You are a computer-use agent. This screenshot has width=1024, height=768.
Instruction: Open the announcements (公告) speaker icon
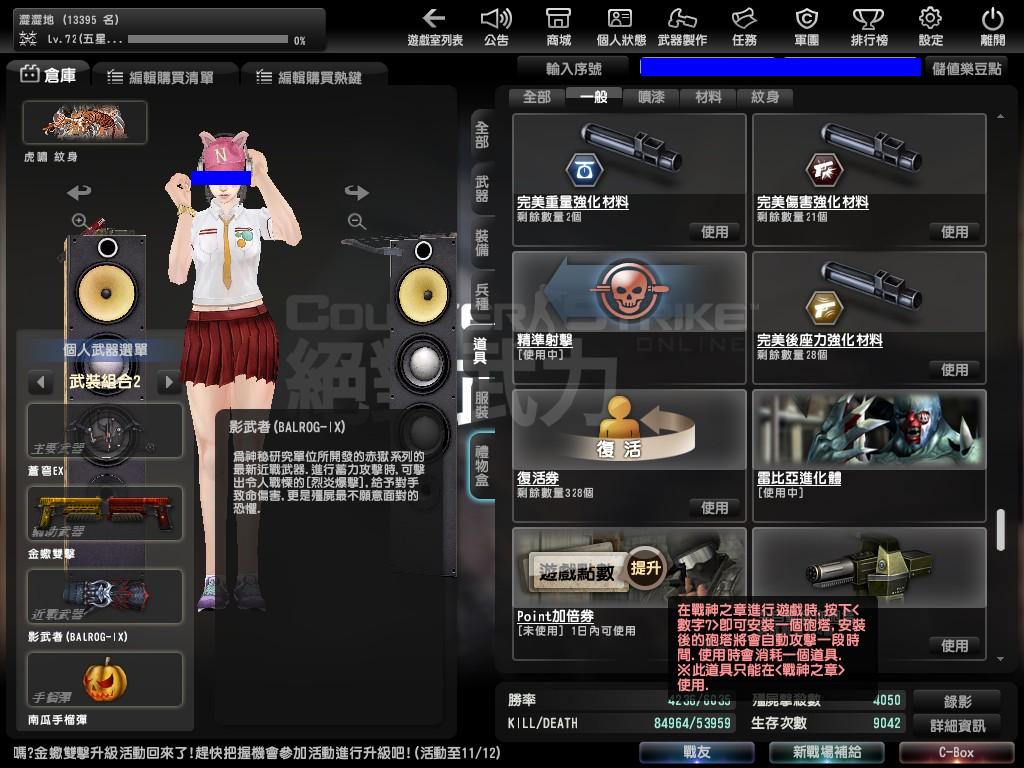pyautogui.click(x=496, y=27)
